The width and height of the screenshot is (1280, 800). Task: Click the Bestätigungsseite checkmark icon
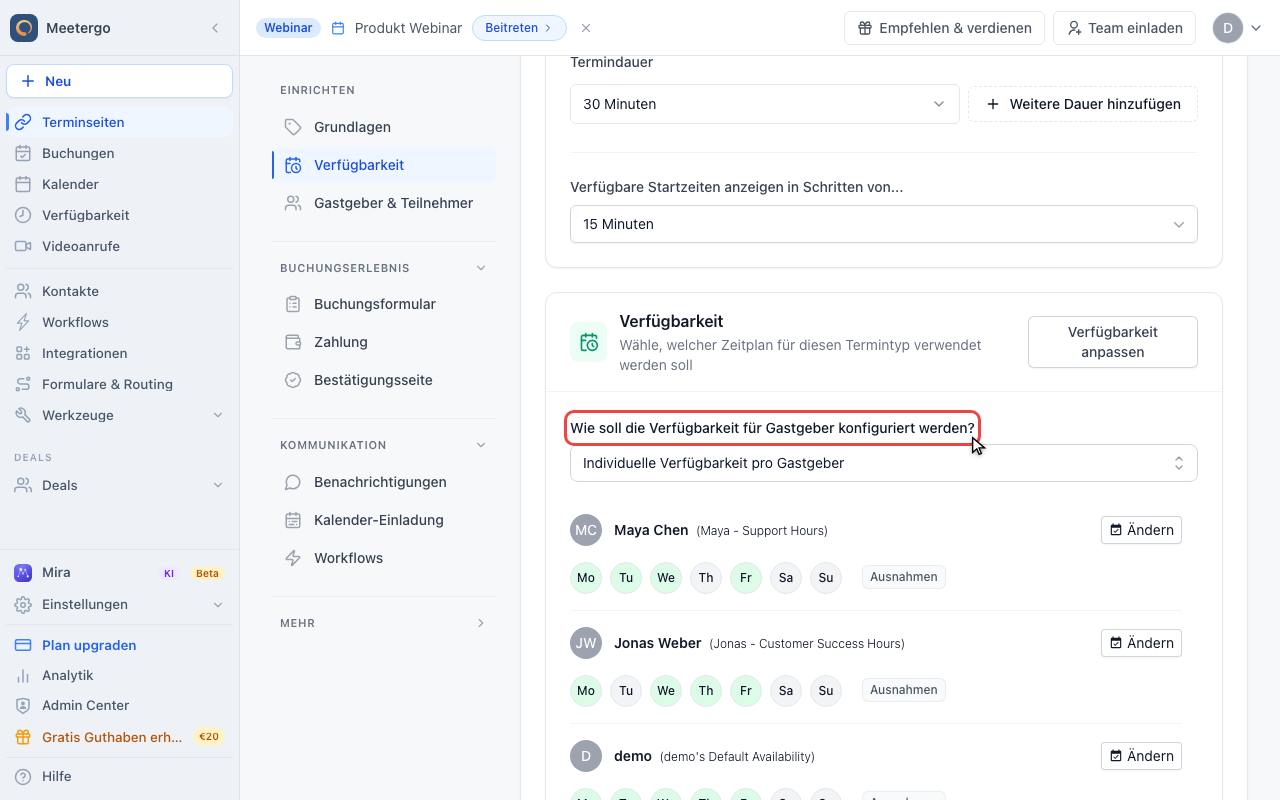pos(293,380)
